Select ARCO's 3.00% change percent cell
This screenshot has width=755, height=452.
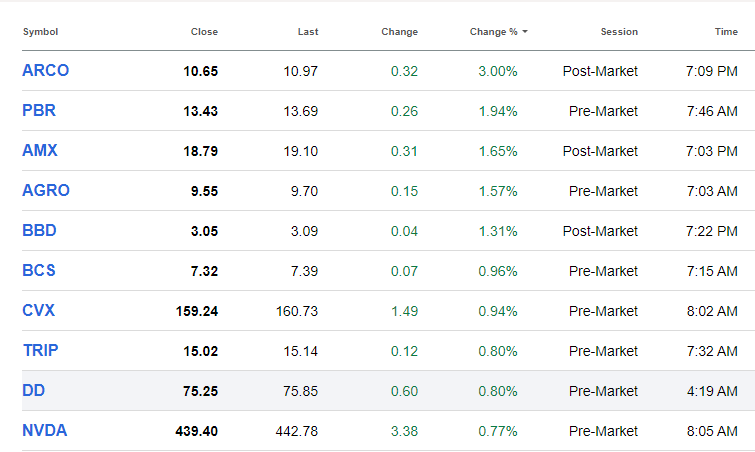(x=498, y=71)
